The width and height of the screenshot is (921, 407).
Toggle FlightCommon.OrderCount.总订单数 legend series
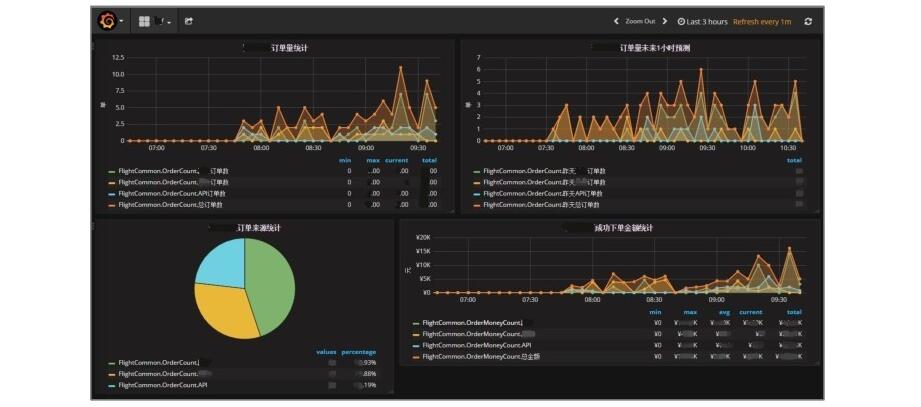coord(162,204)
